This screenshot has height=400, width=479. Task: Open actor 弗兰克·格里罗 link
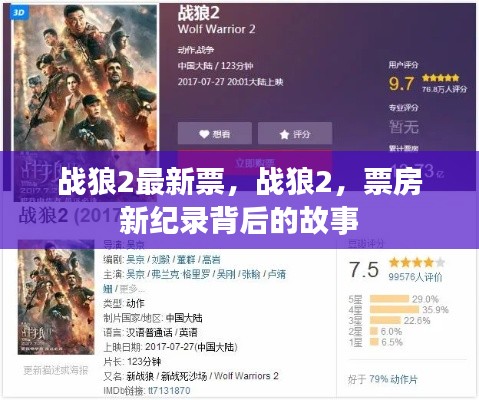(180, 274)
